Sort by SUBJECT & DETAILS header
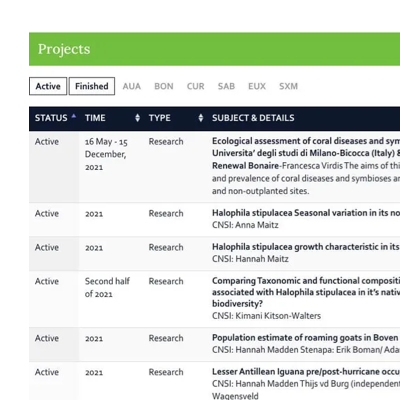 pyautogui.click(x=253, y=118)
